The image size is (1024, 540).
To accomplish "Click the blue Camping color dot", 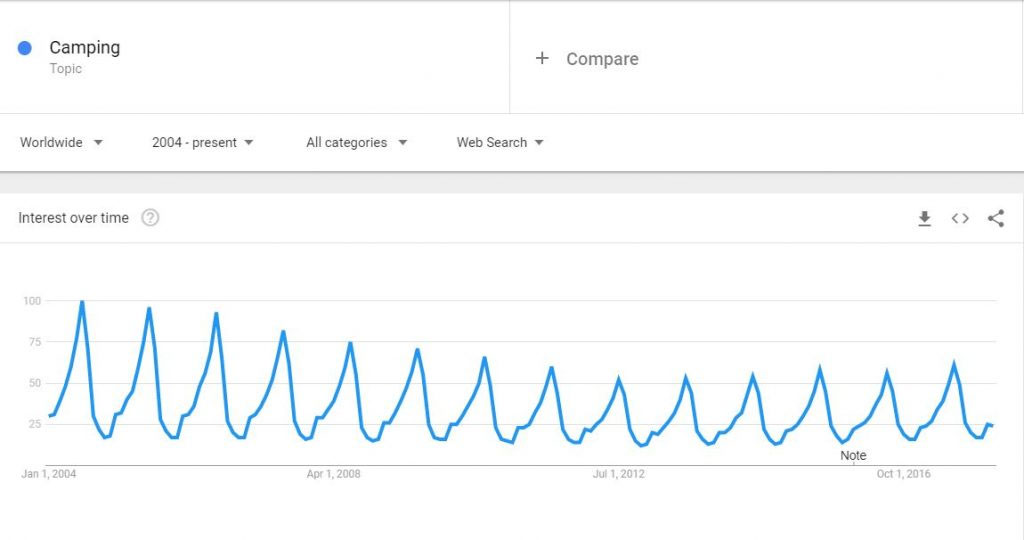I will coord(25,48).
